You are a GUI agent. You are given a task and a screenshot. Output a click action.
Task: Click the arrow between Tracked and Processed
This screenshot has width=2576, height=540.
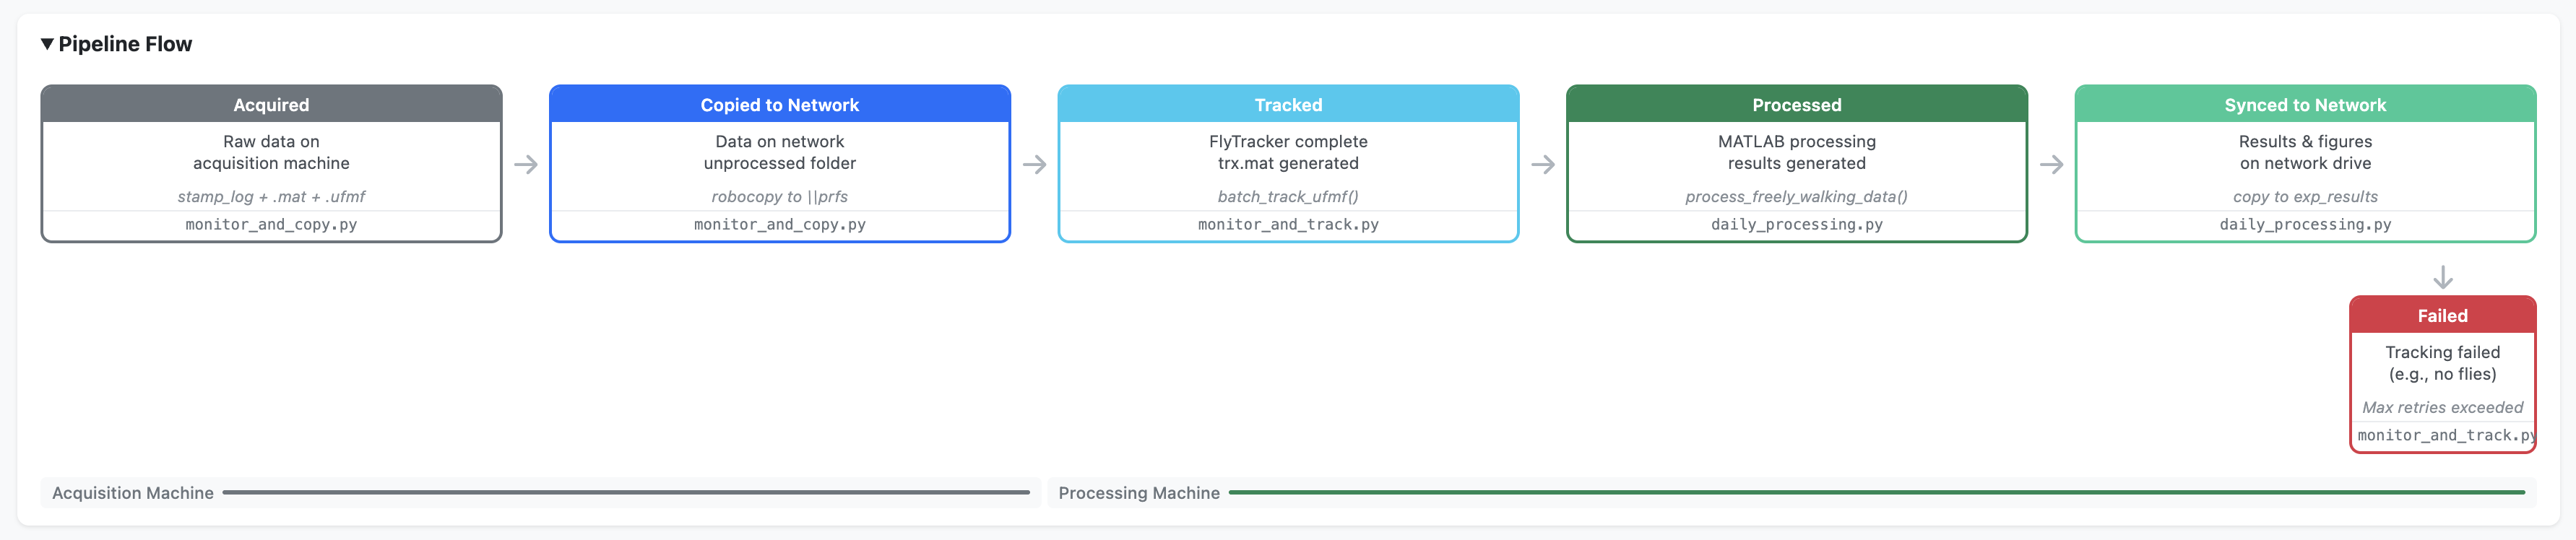pyautogui.click(x=1543, y=165)
